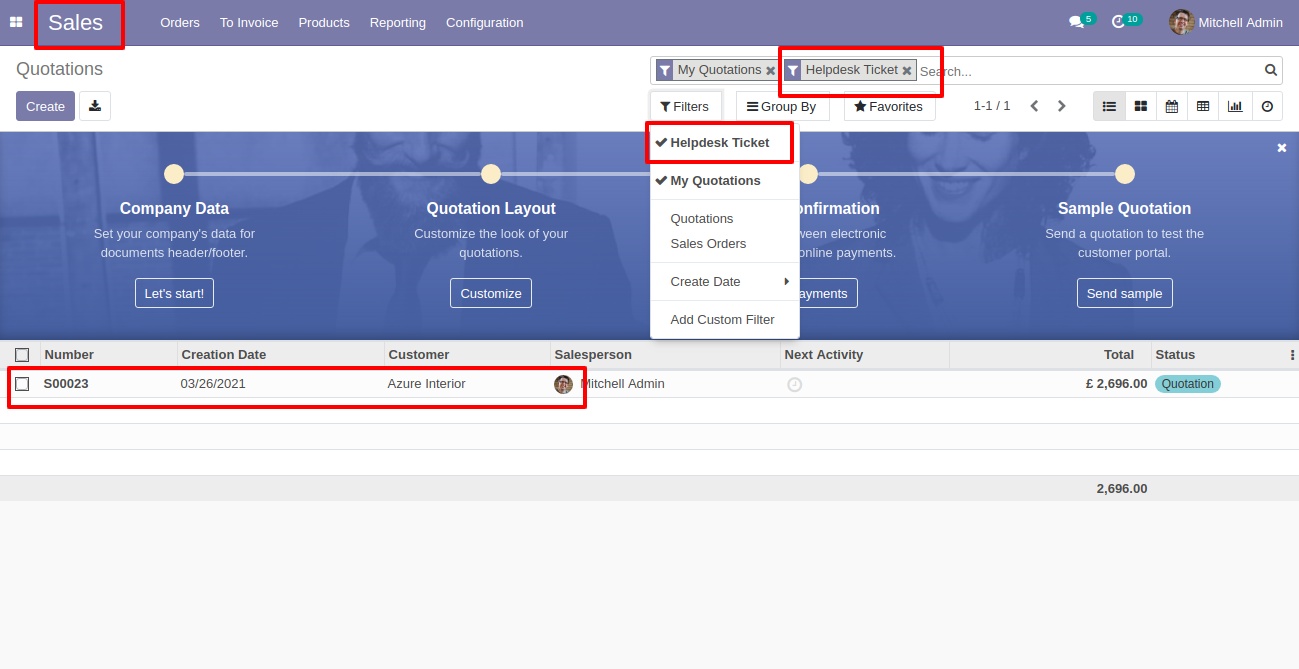Open the To Invoice menu

249,22
